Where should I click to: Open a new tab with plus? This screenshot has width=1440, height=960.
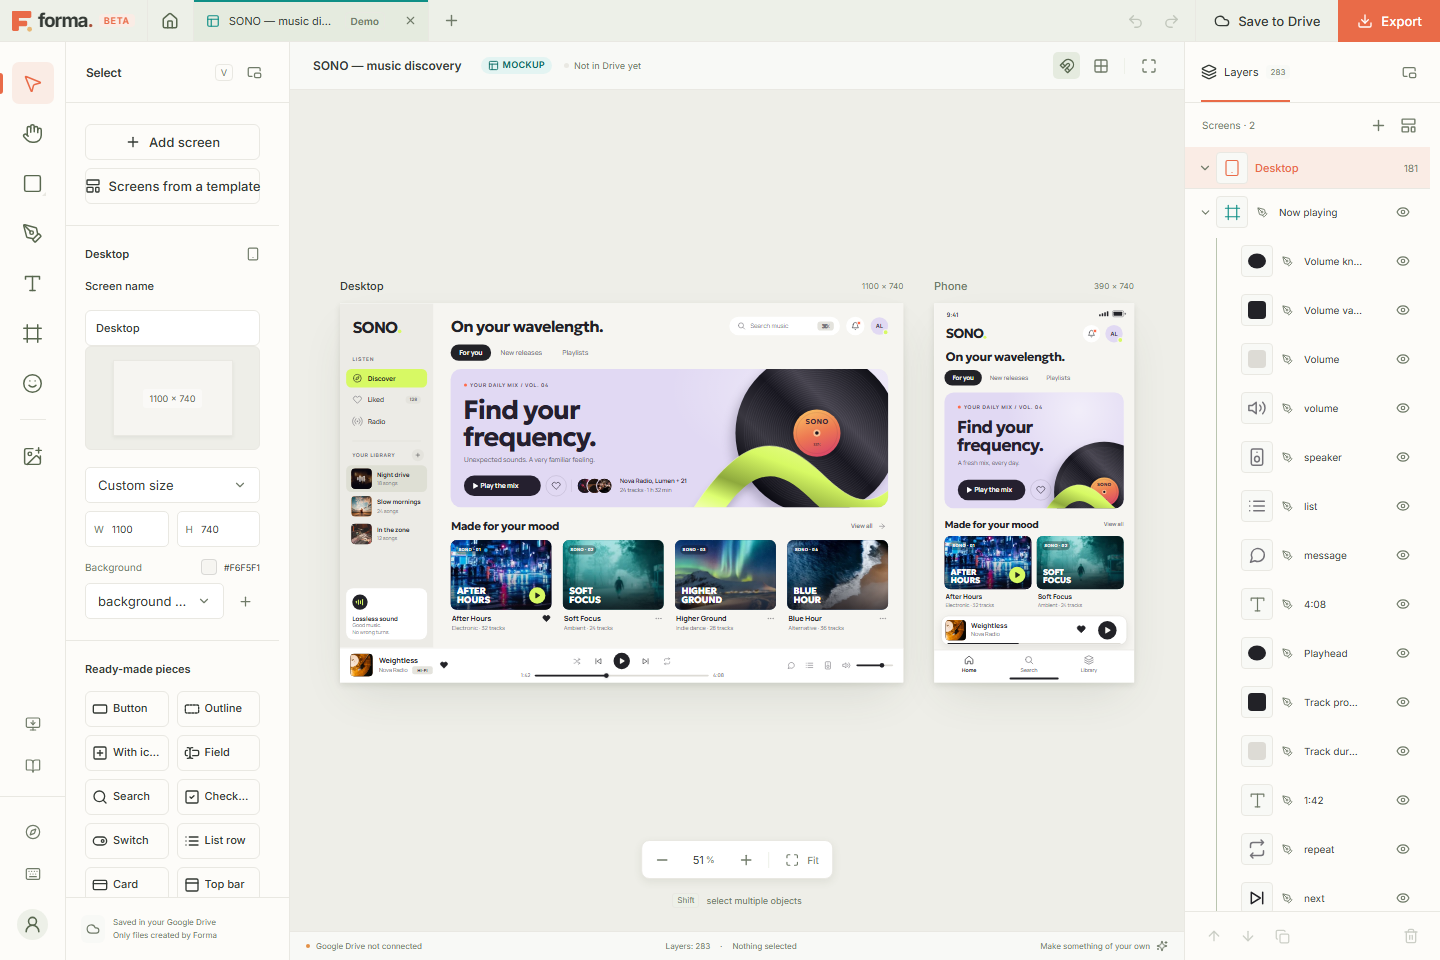click(x=451, y=21)
